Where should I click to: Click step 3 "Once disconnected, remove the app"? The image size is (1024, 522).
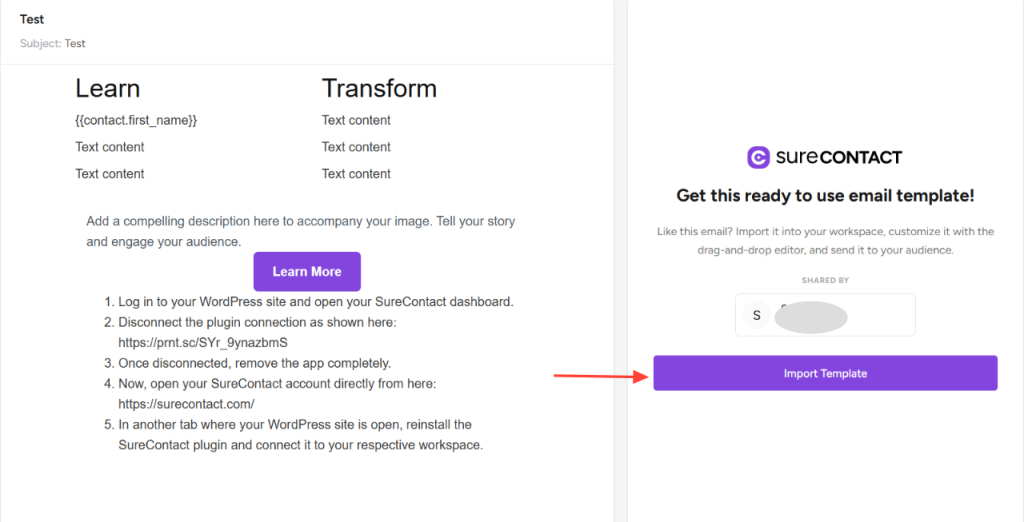tap(254, 363)
